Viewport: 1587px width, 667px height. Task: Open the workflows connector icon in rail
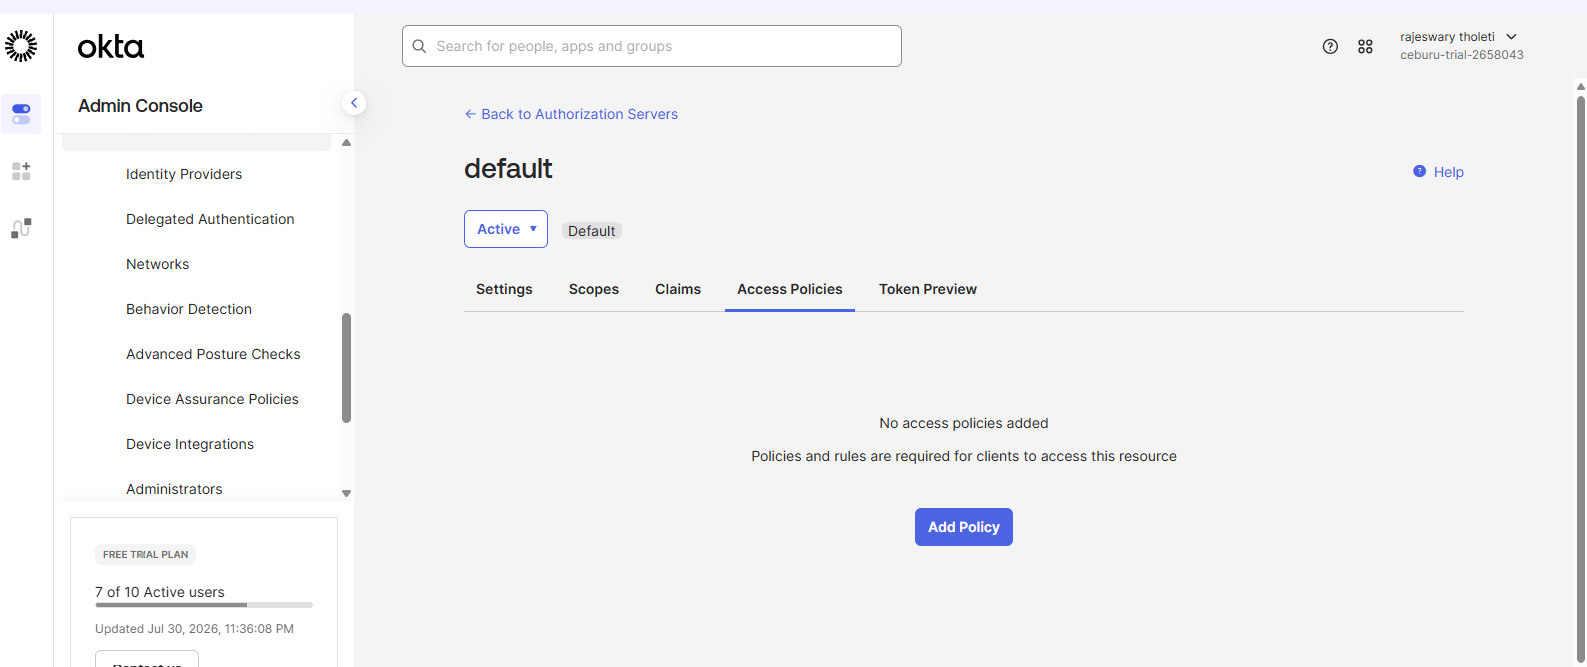[x=21, y=228]
